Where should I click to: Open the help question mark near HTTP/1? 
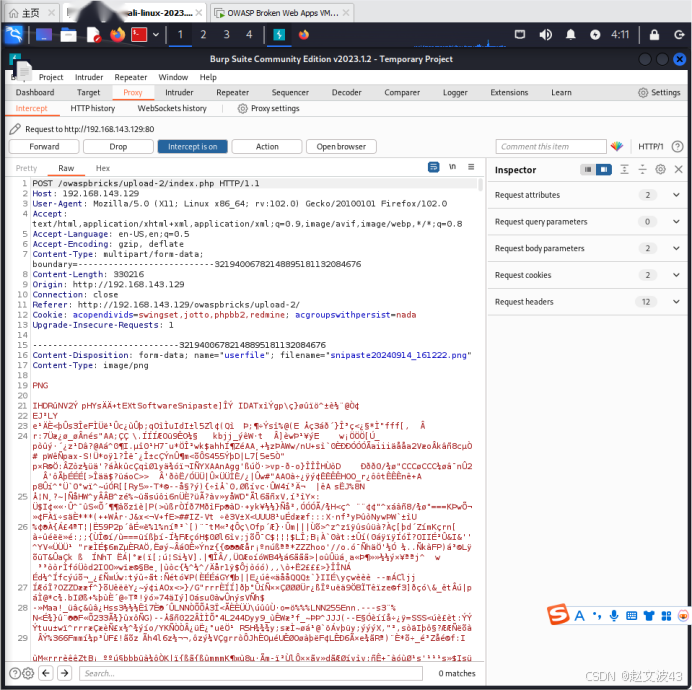677,147
